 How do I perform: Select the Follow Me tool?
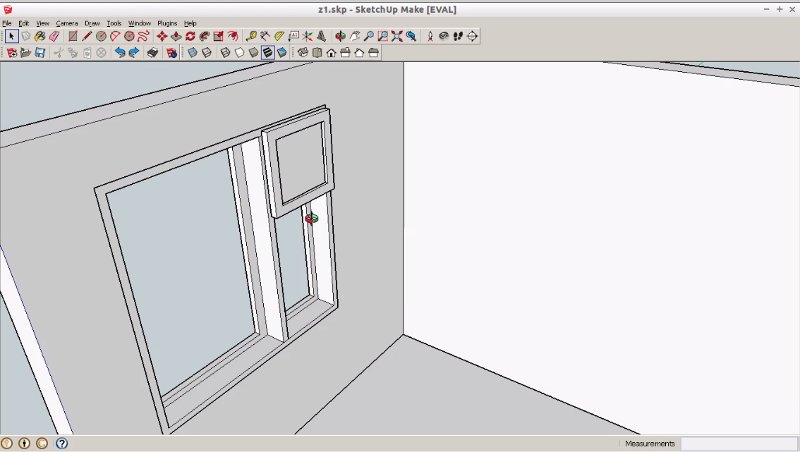(x=204, y=36)
